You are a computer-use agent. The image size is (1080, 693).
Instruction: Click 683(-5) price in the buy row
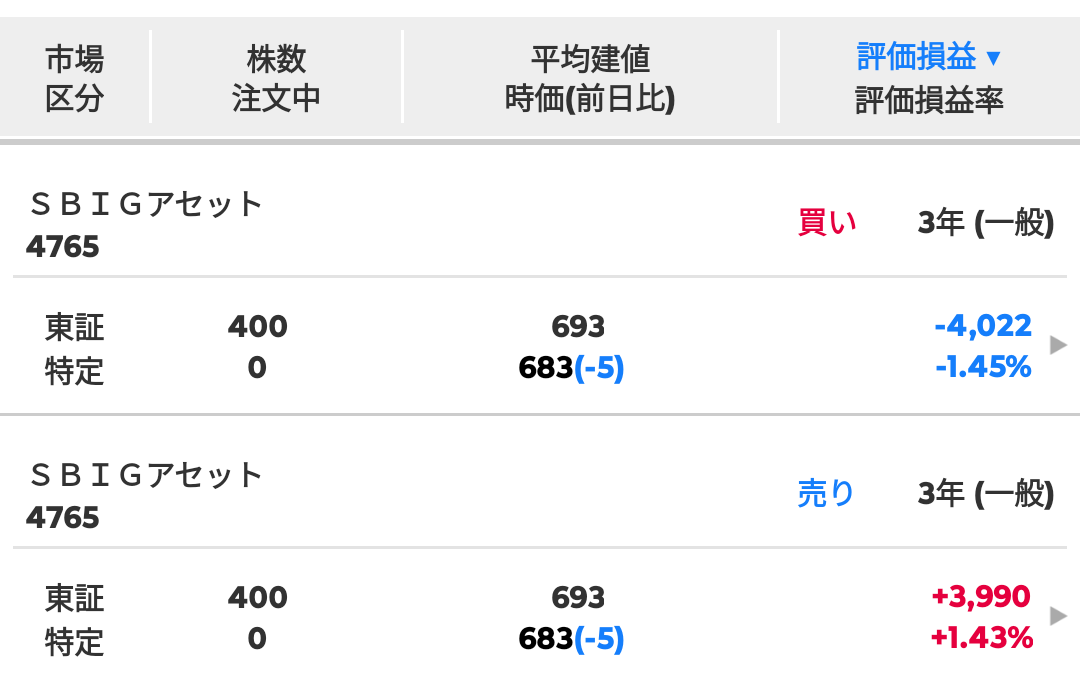click(571, 368)
